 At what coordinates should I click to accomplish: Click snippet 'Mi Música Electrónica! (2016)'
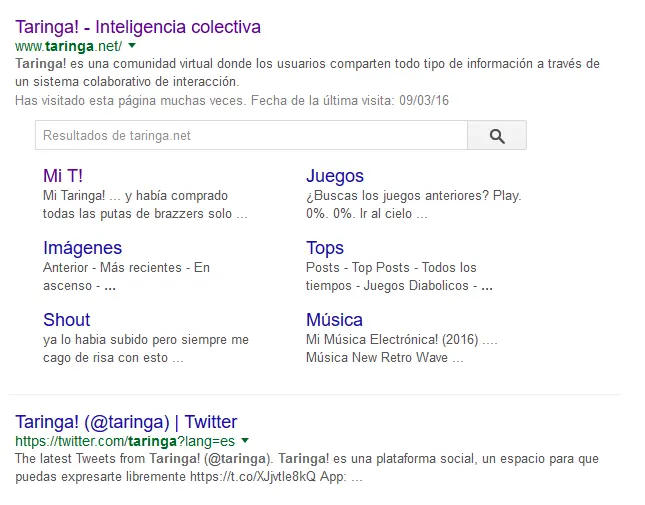click(x=392, y=340)
